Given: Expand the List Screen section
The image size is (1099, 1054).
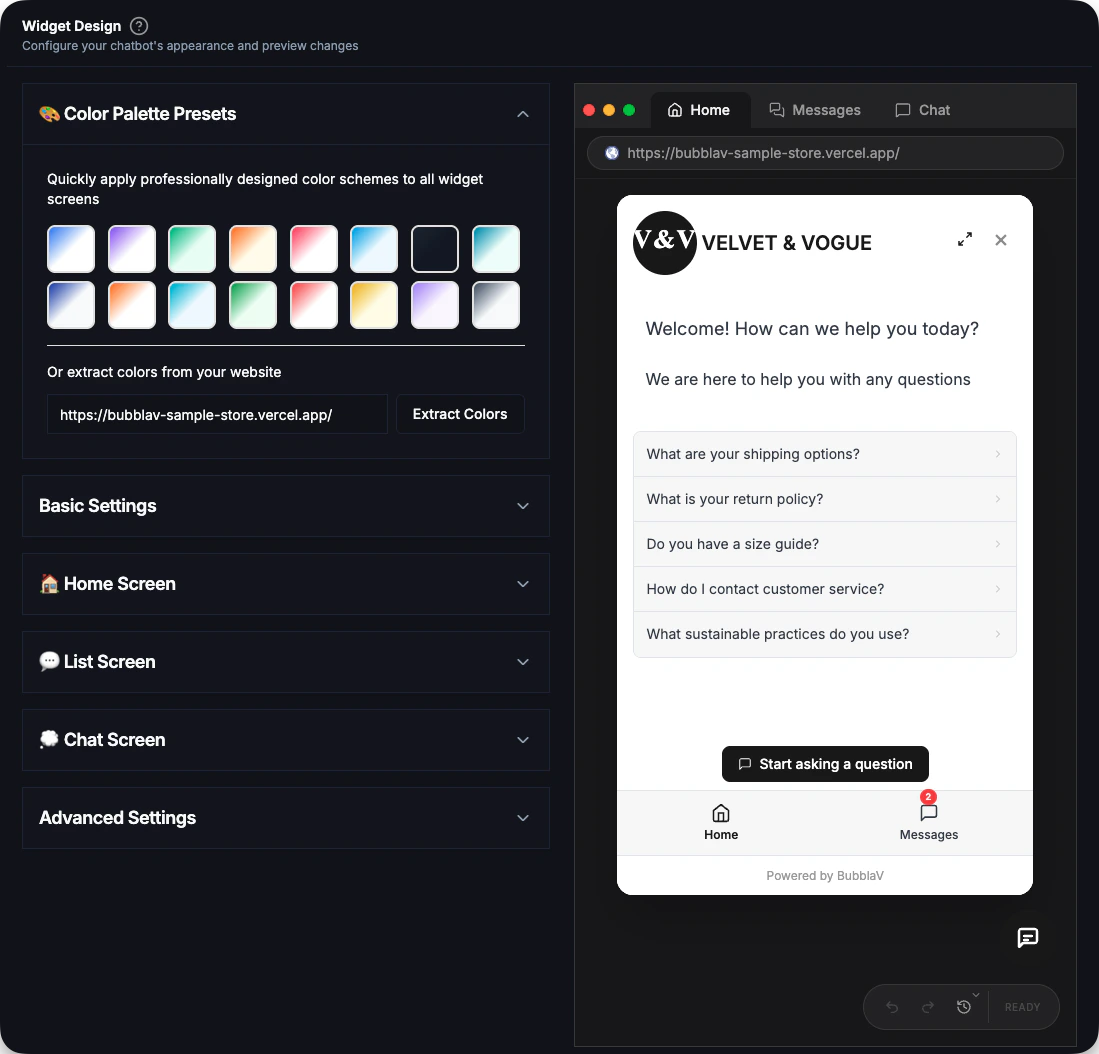Looking at the screenshot, I should pyautogui.click(x=286, y=662).
